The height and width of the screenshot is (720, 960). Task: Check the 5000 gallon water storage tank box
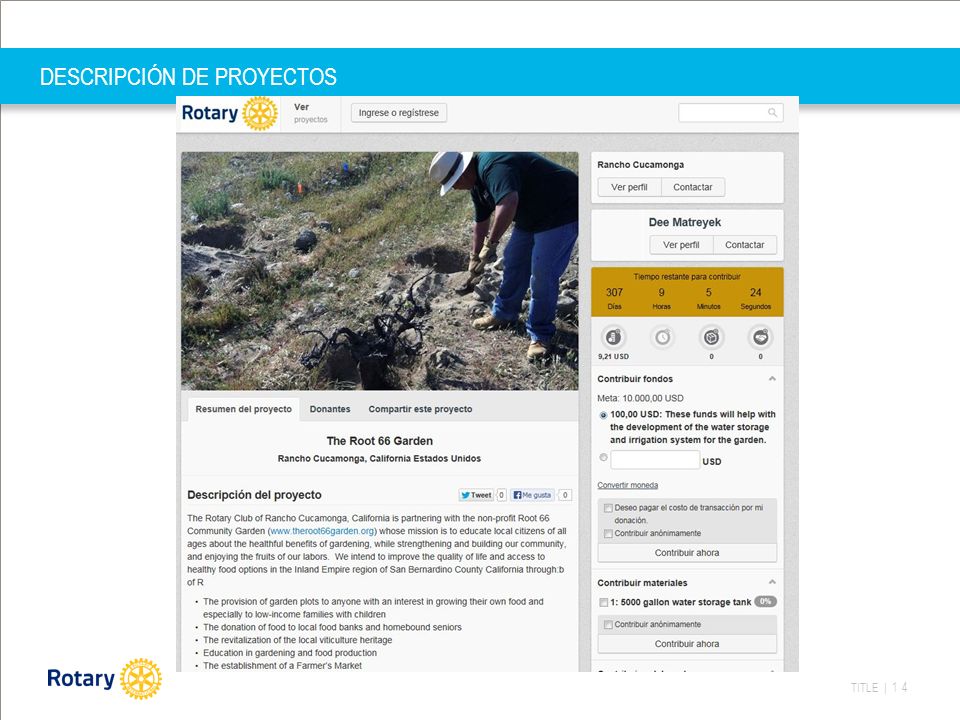[x=604, y=602]
